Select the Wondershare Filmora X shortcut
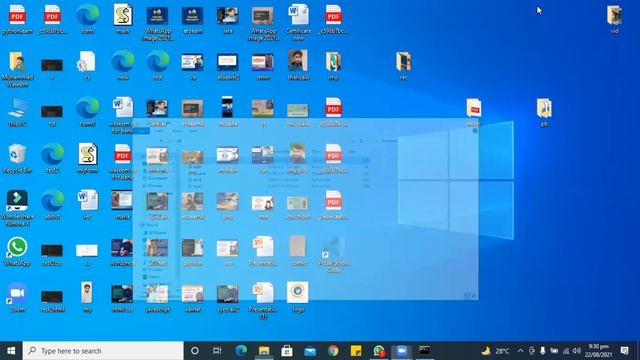This screenshot has height=360, width=640. 17,208
